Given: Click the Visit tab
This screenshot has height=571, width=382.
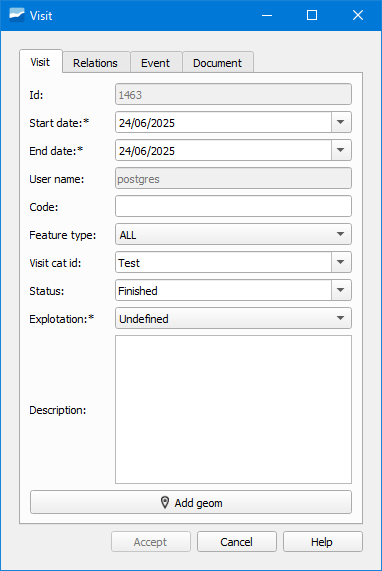Looking at the screenshot, I should (x=41, y=62).
